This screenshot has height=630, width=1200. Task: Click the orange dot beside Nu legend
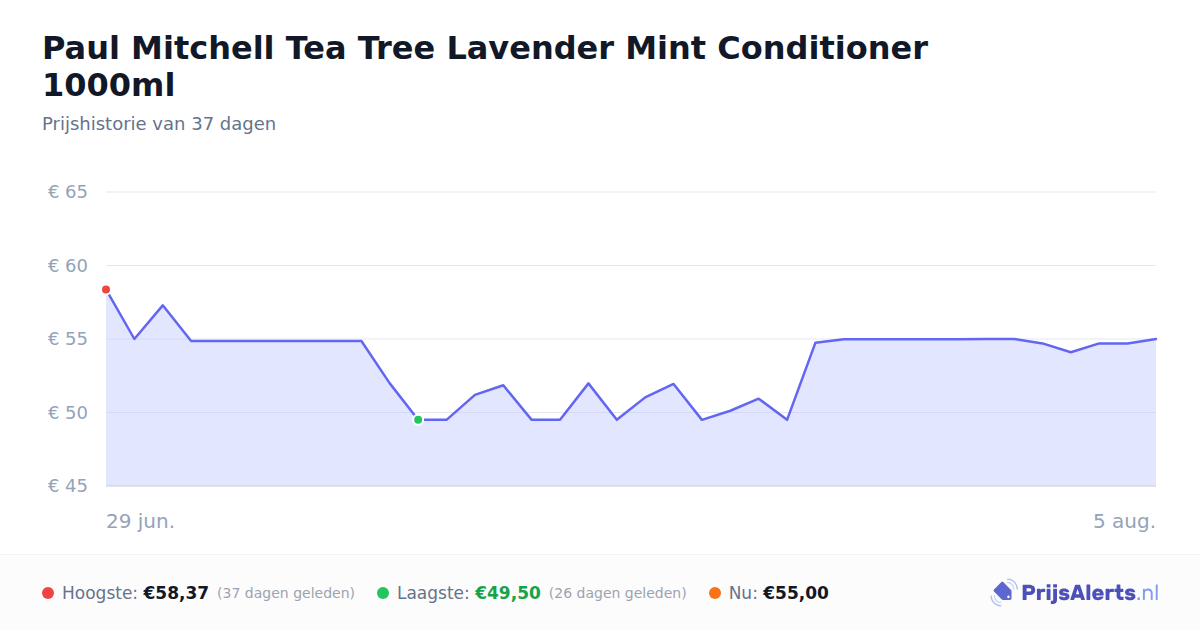(715, 593)
